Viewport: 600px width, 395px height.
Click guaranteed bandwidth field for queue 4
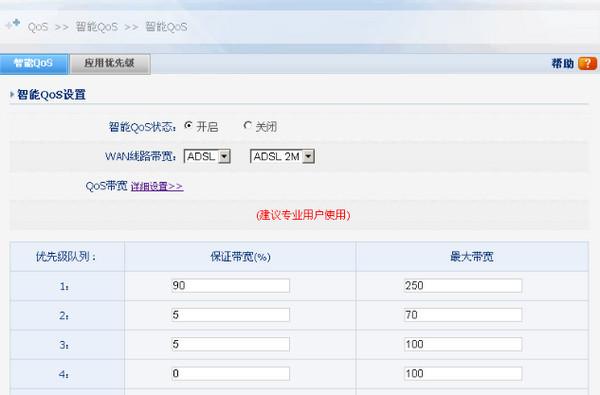pos(230,374)
